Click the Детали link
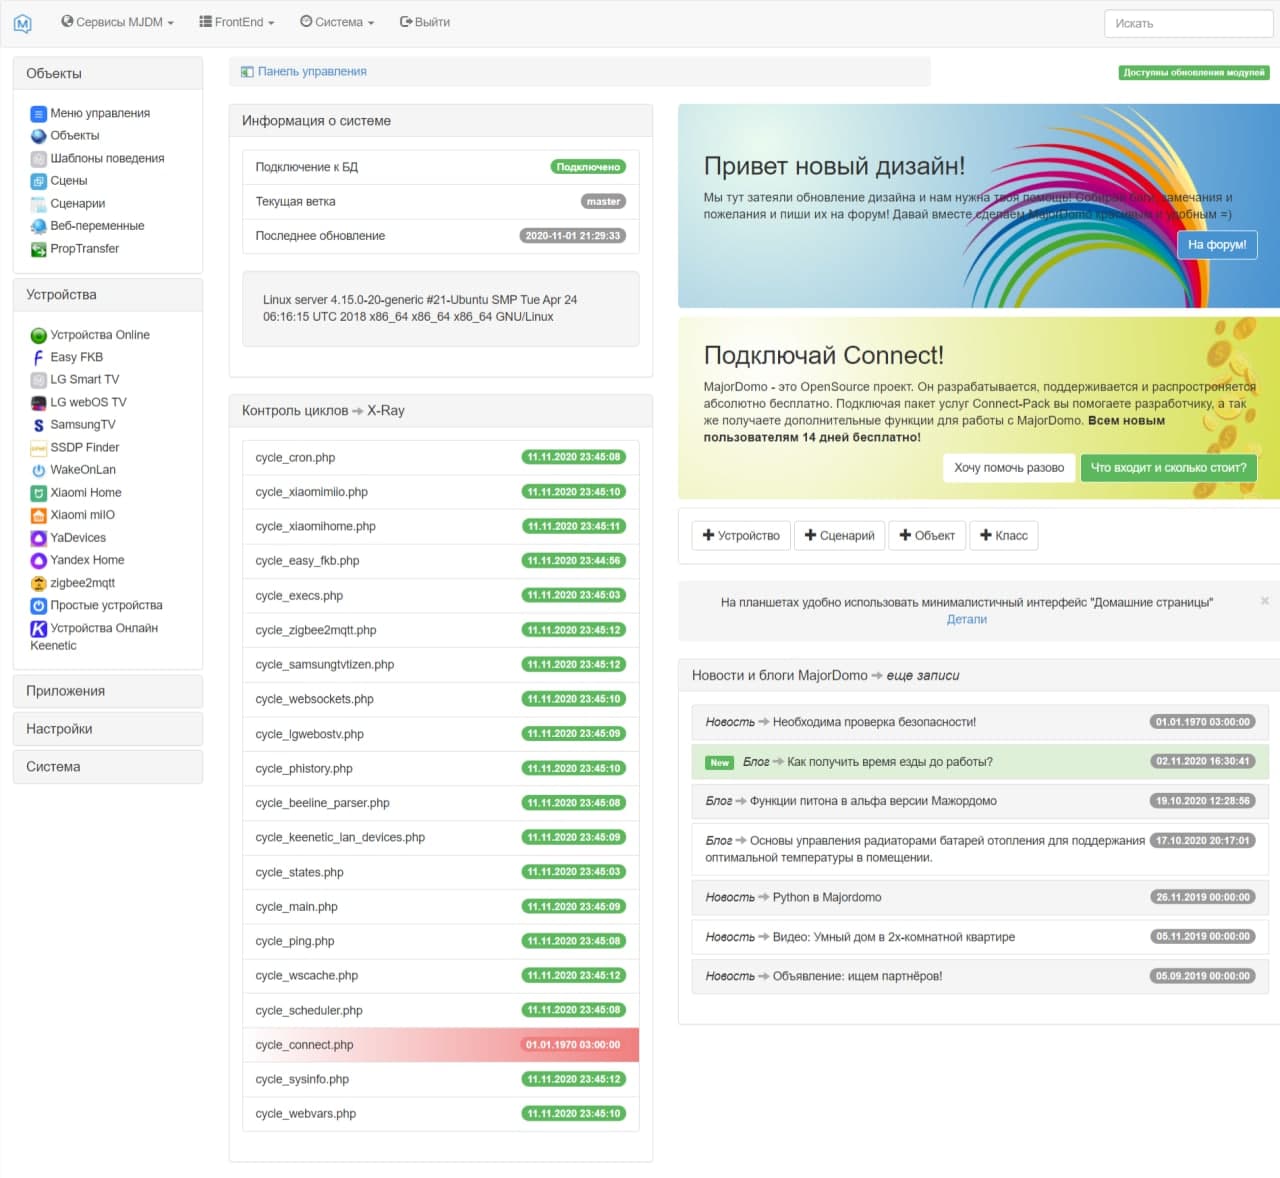Image resolution: width=1280 pixels, height=1178 pixels. 966,620
